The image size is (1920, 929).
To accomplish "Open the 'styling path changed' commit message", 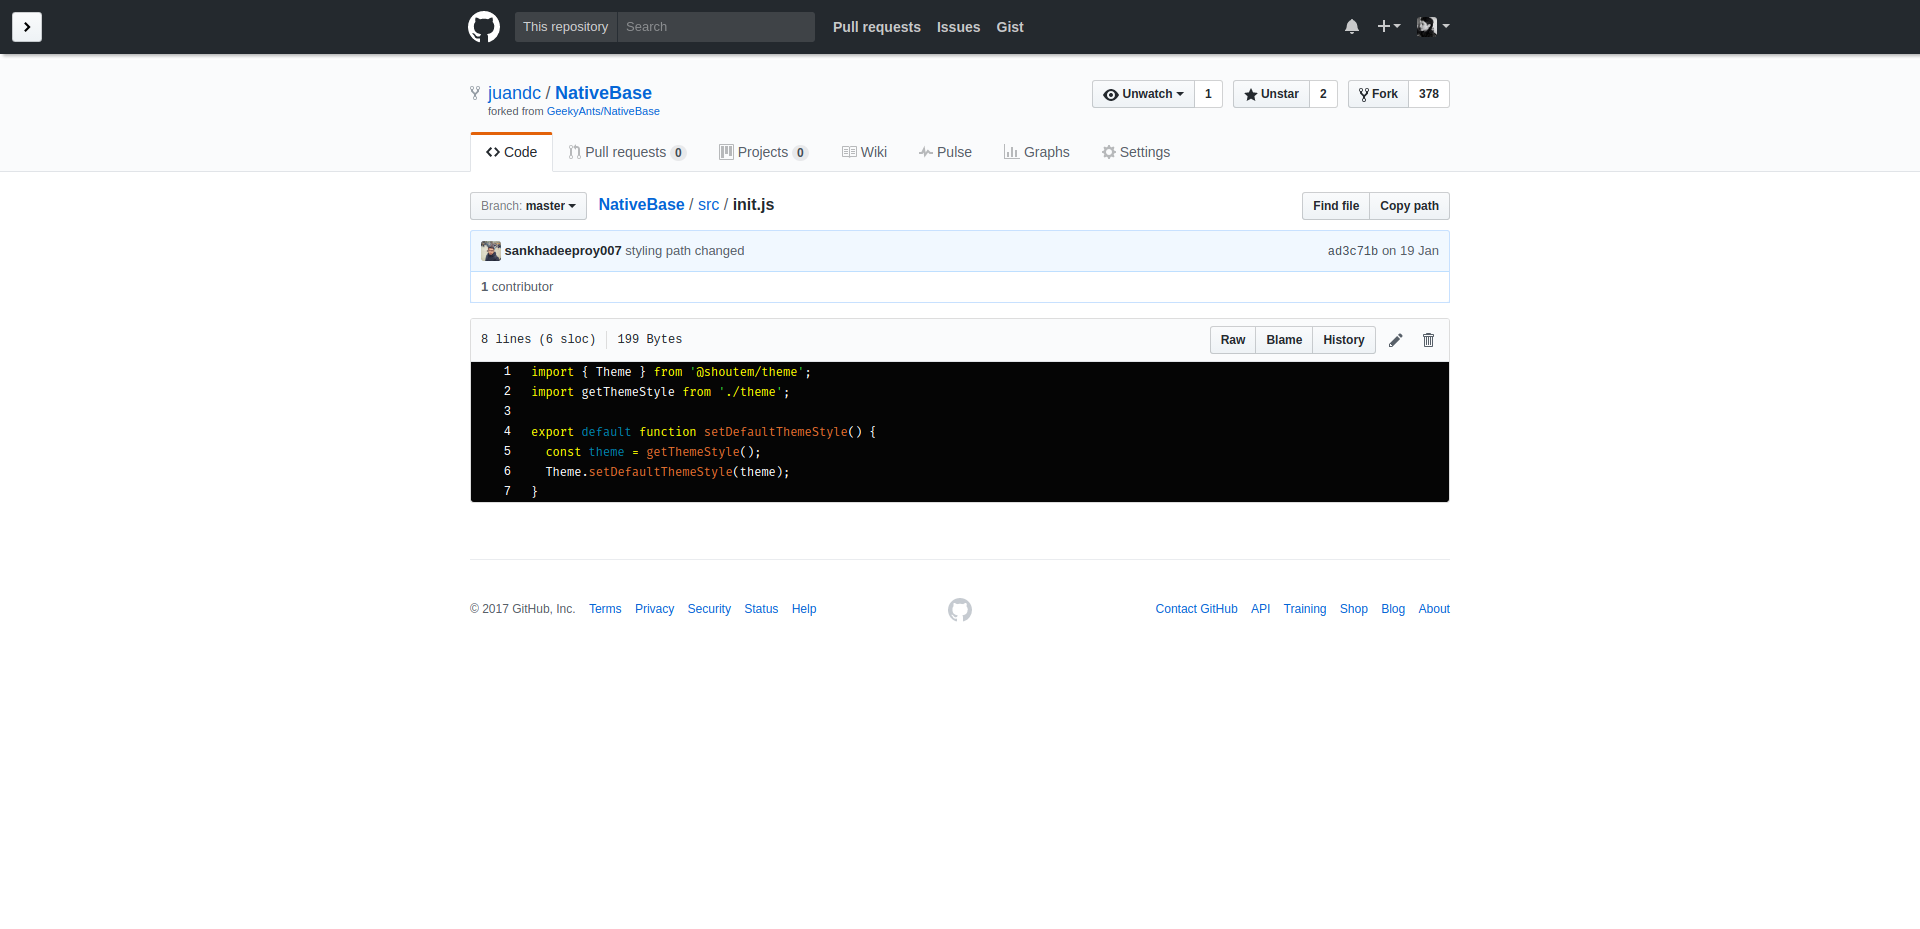I will pos(685,251).
